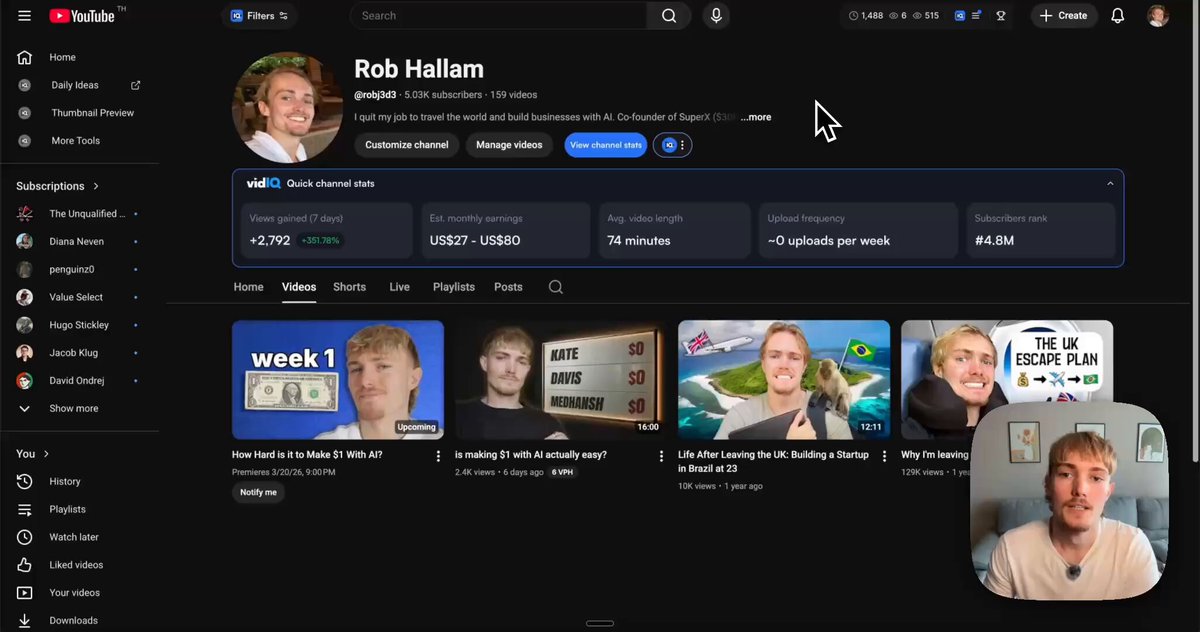
Task: Click Customize channel button
Action: pos(407,145)
